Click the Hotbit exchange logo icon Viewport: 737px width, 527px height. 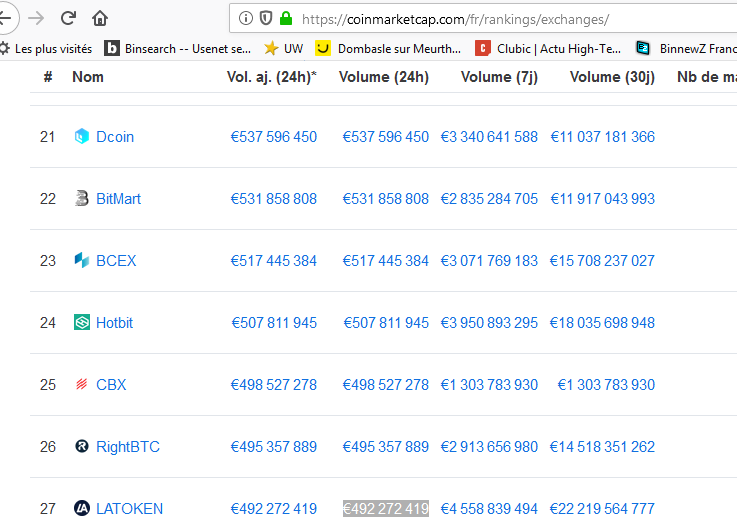[x=82, y=322]
